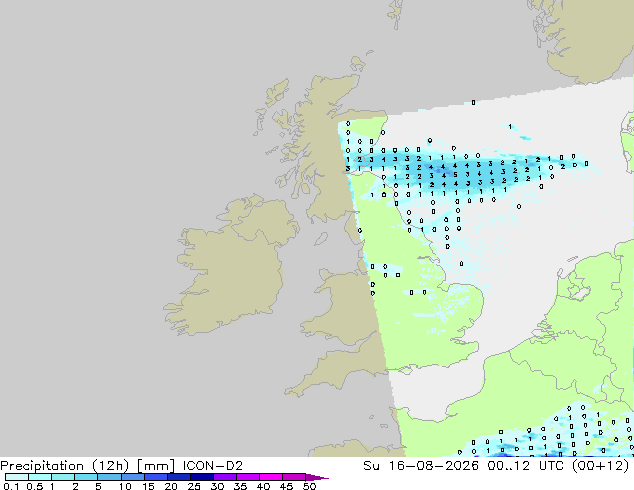Select the '35' legend scale value

pos(240,486)
